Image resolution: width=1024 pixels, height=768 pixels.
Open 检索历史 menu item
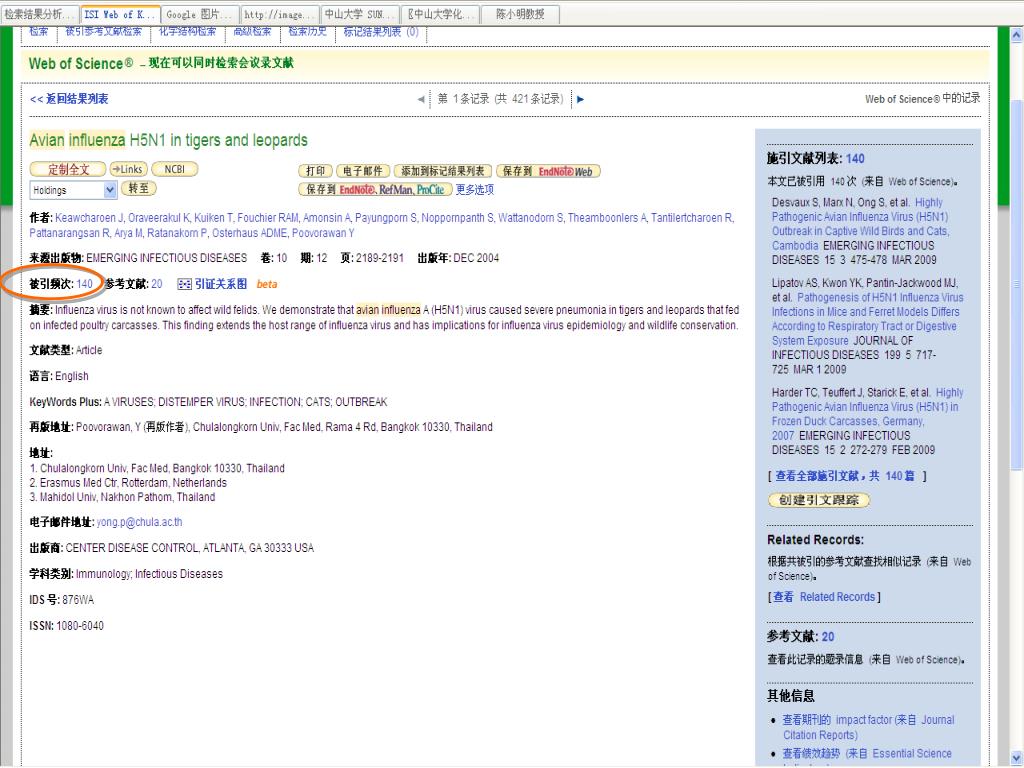(308, 31)
